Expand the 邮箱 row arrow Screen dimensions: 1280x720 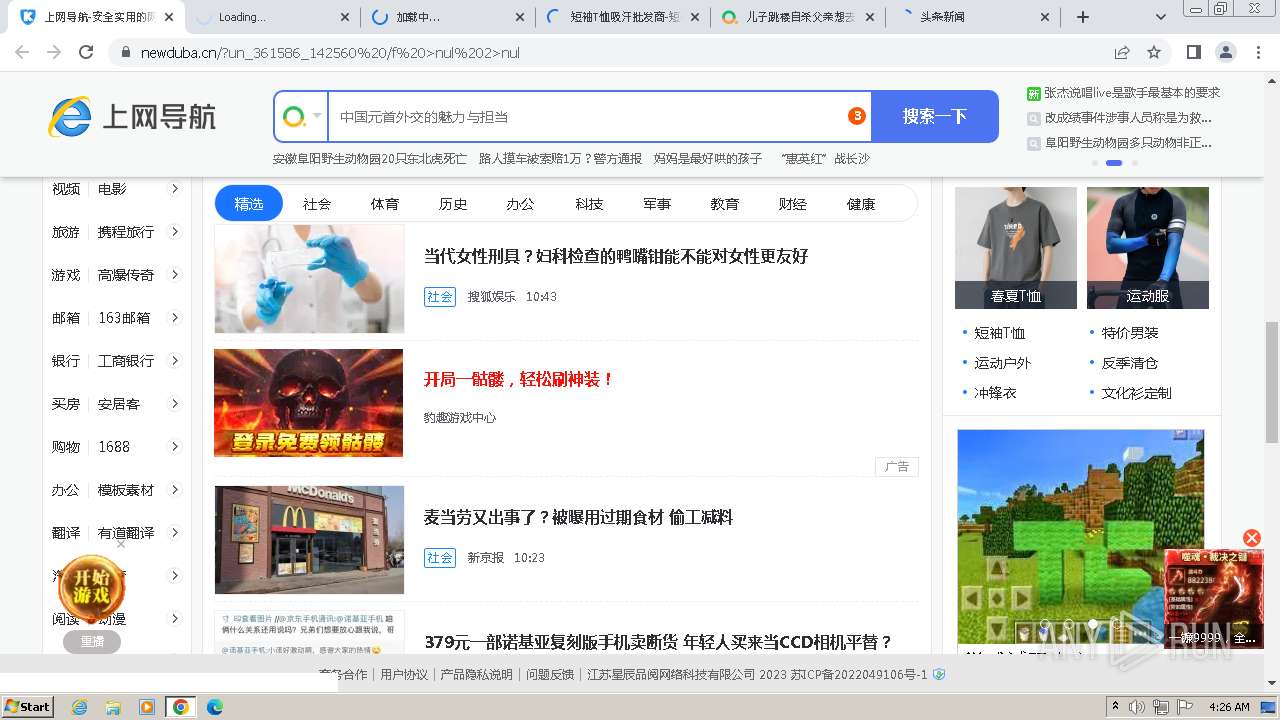coord(174,317)
